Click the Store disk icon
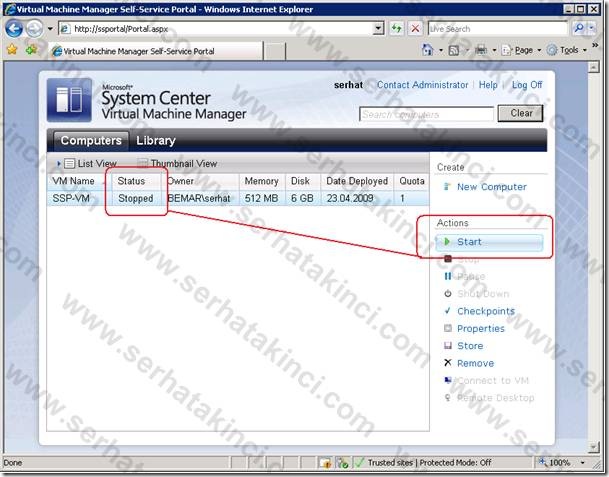Image resolution: width=609 pixels, height=477 pixels. pyautogui.click(x=448, y=345)
